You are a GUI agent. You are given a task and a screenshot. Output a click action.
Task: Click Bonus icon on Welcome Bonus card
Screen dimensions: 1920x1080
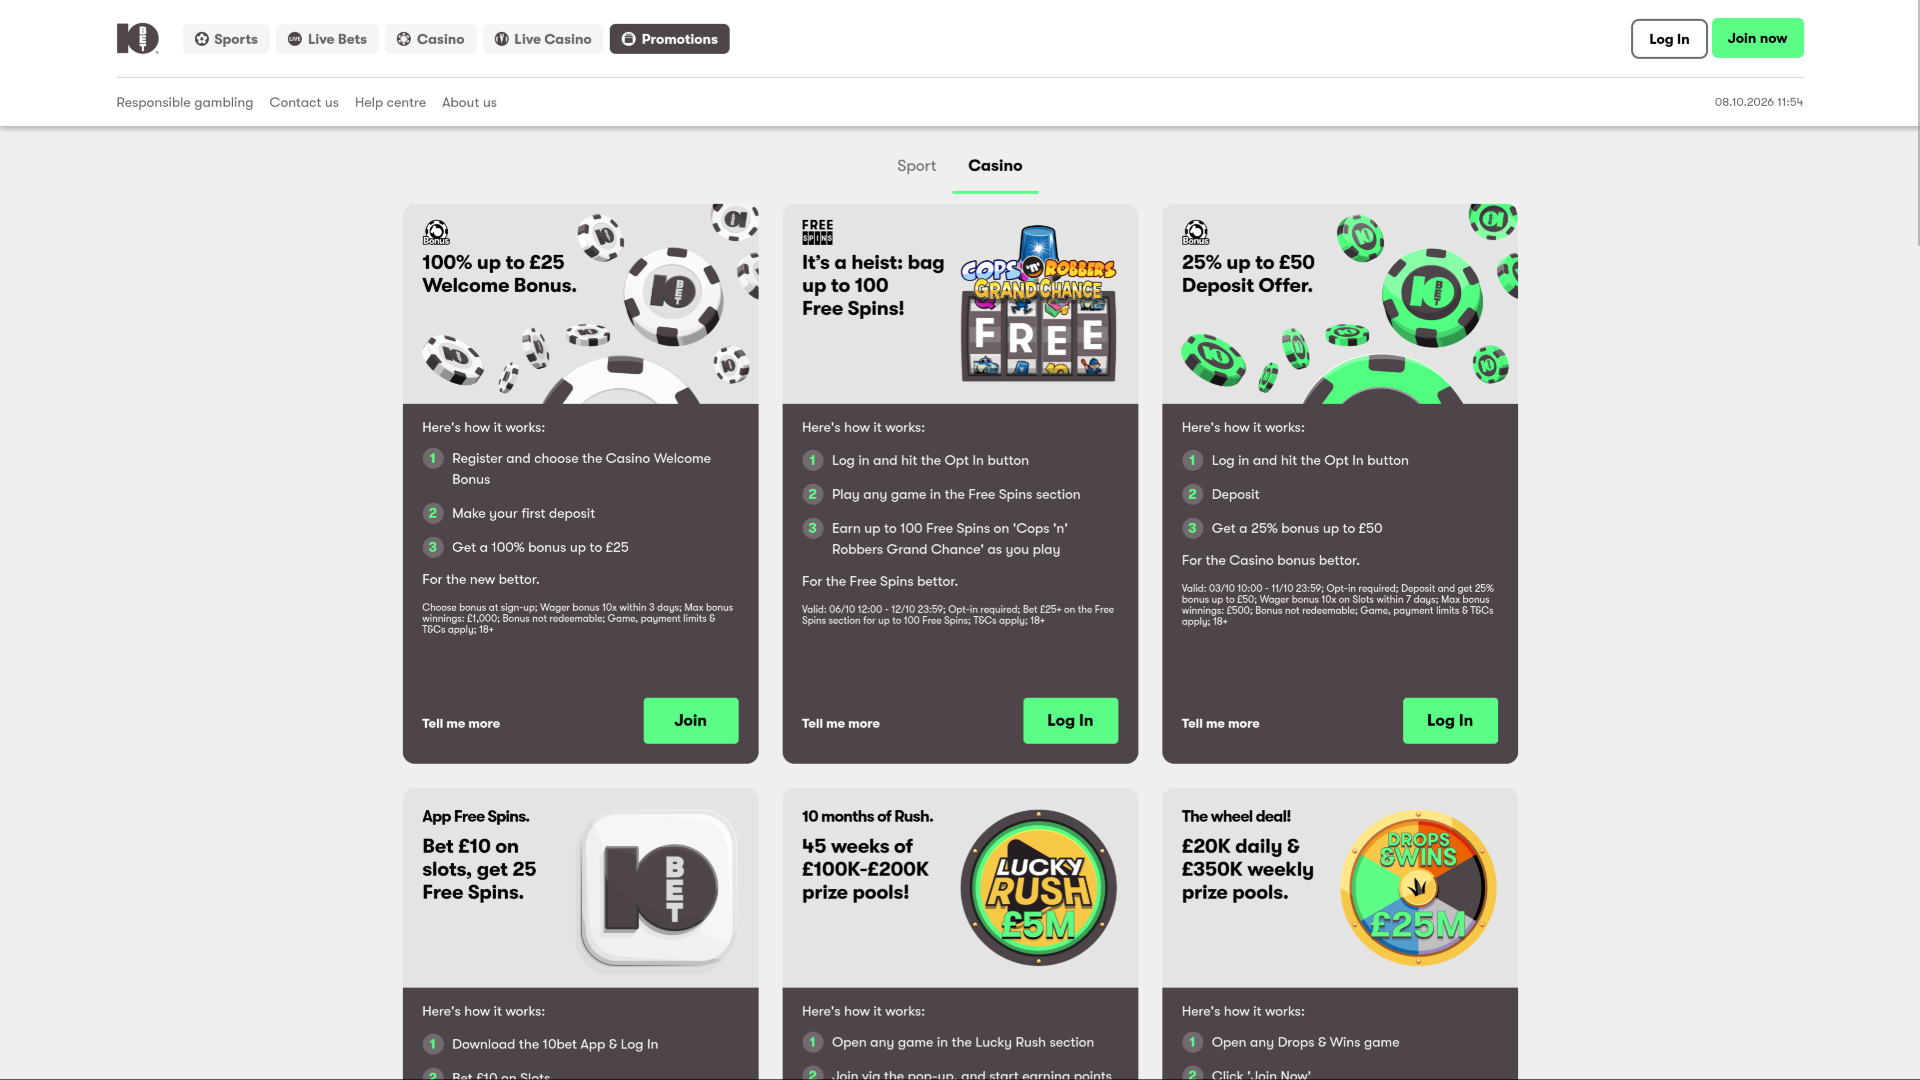click(x=436, y=232)
